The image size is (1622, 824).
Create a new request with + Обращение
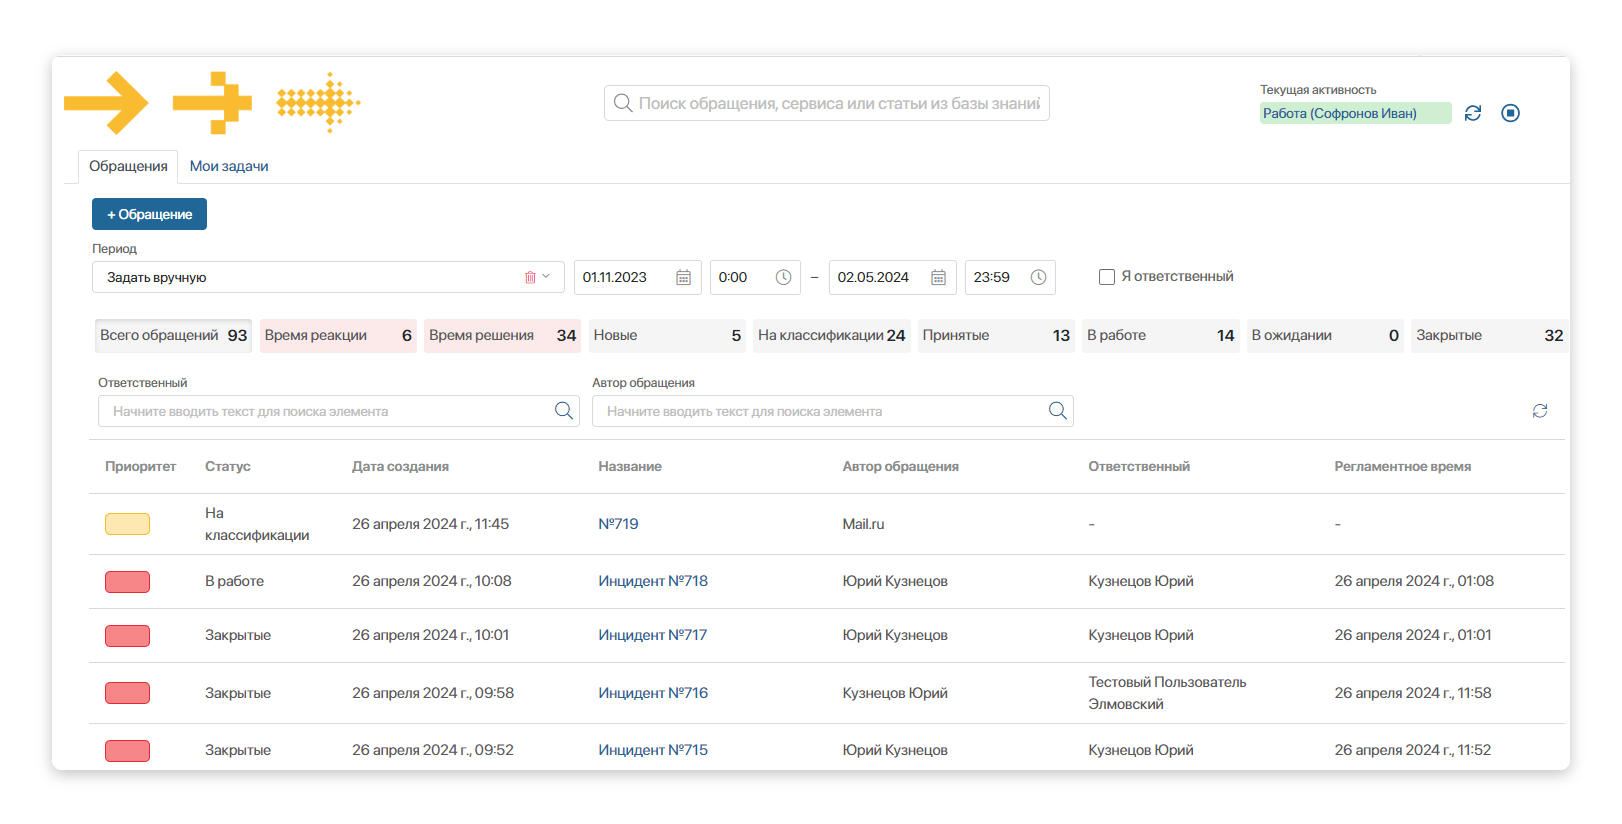tap(149, 214)
